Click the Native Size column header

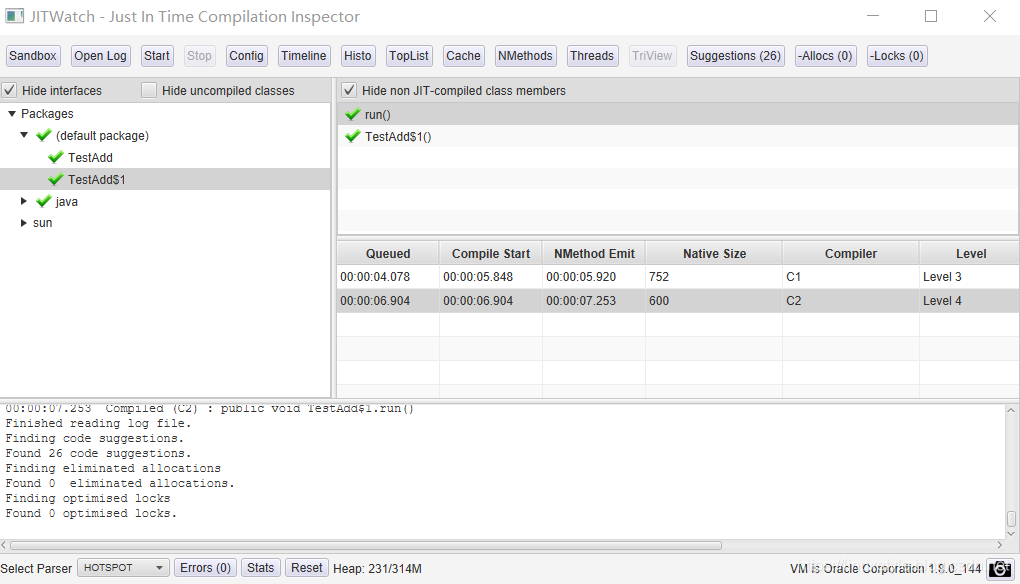point(714,254)
